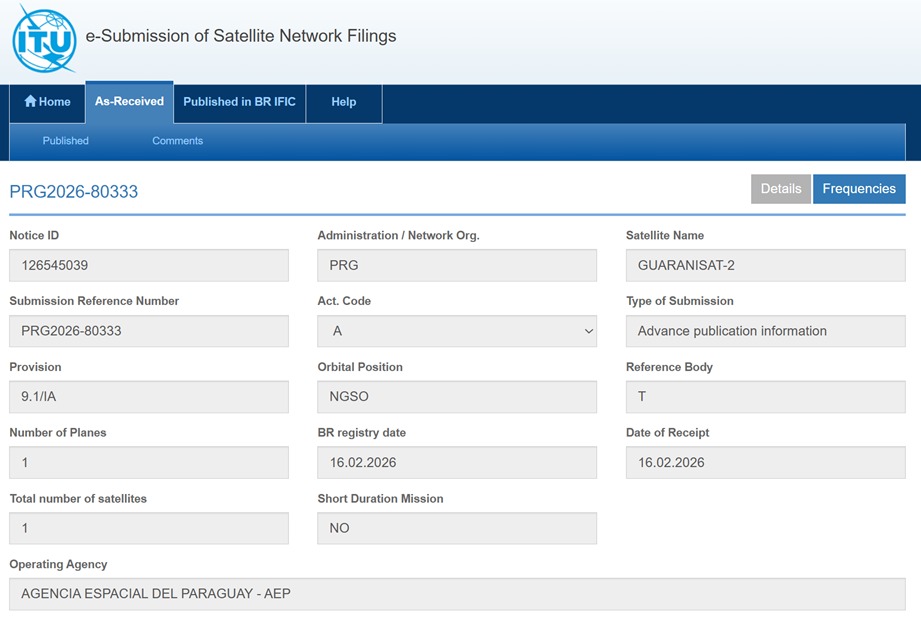Open the As-Received tab
921x617 pixels.
coord(129,101)
